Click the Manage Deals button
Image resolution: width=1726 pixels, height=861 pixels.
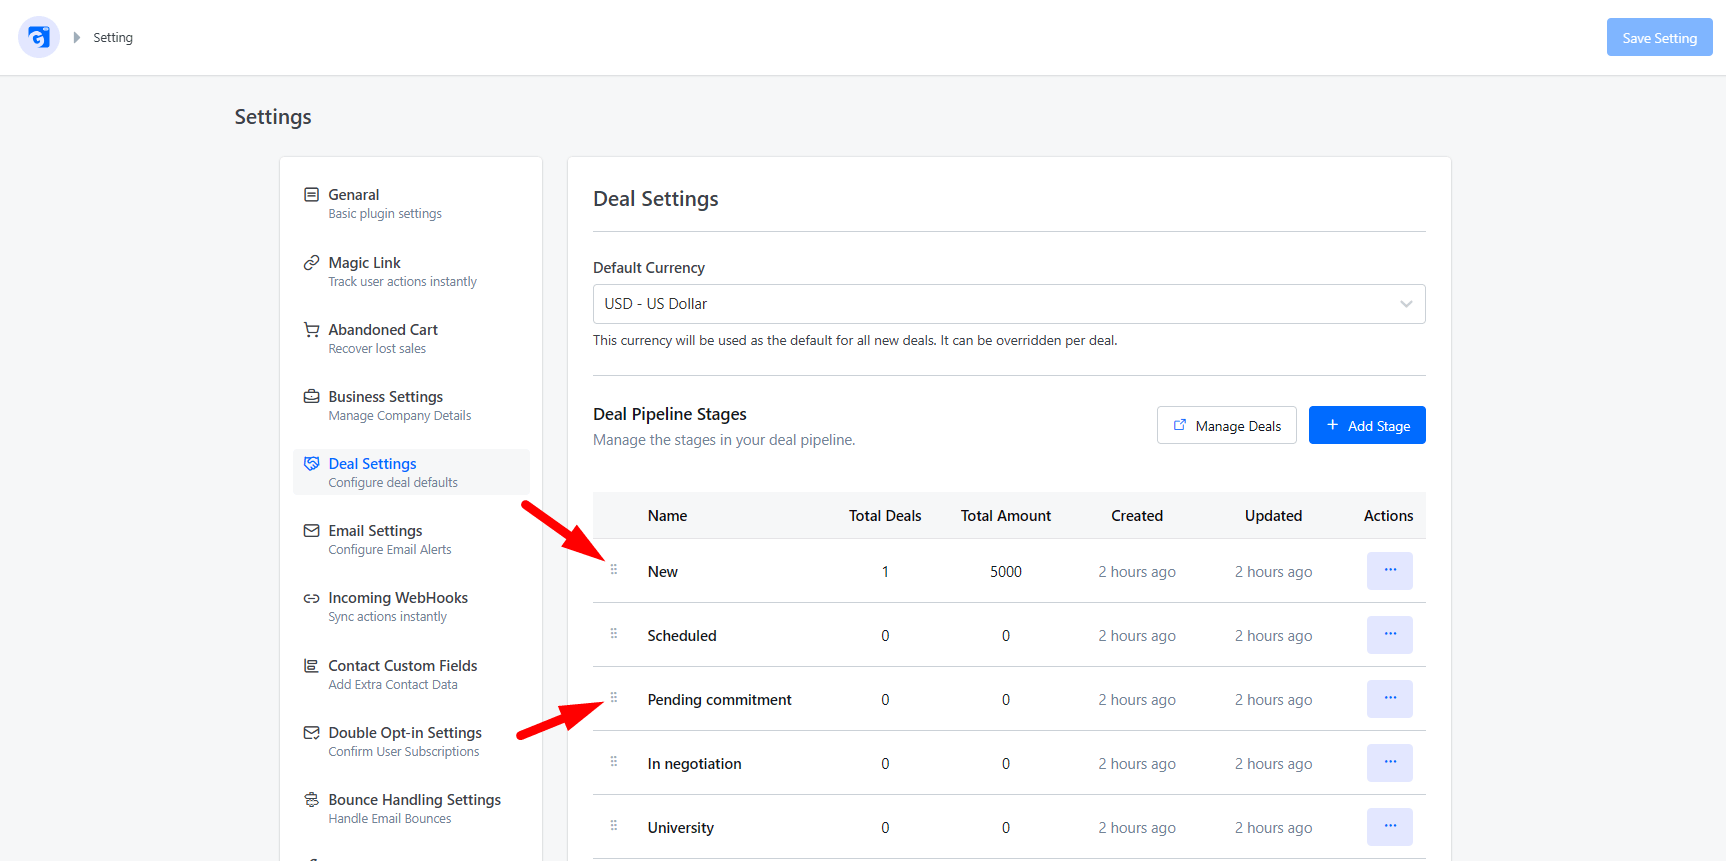pyautogui.click(x=1227, y=425)
